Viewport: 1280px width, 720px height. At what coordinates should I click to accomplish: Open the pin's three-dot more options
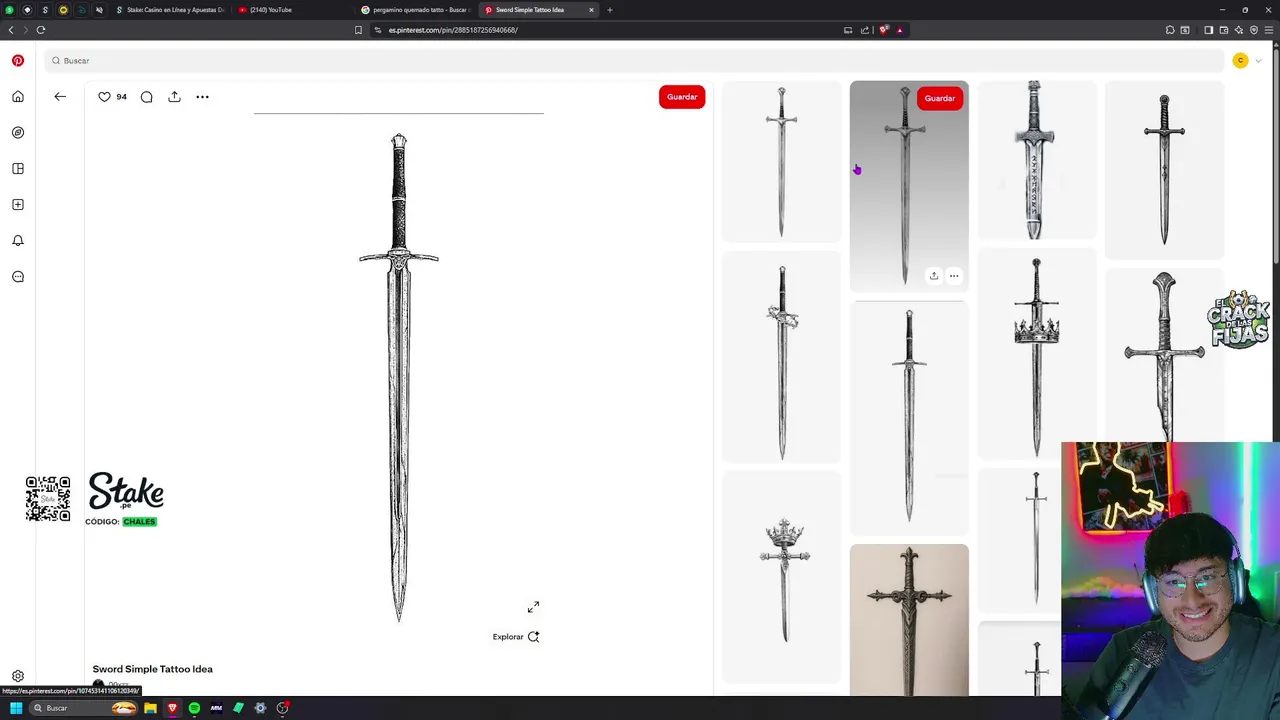click(202, 97)
